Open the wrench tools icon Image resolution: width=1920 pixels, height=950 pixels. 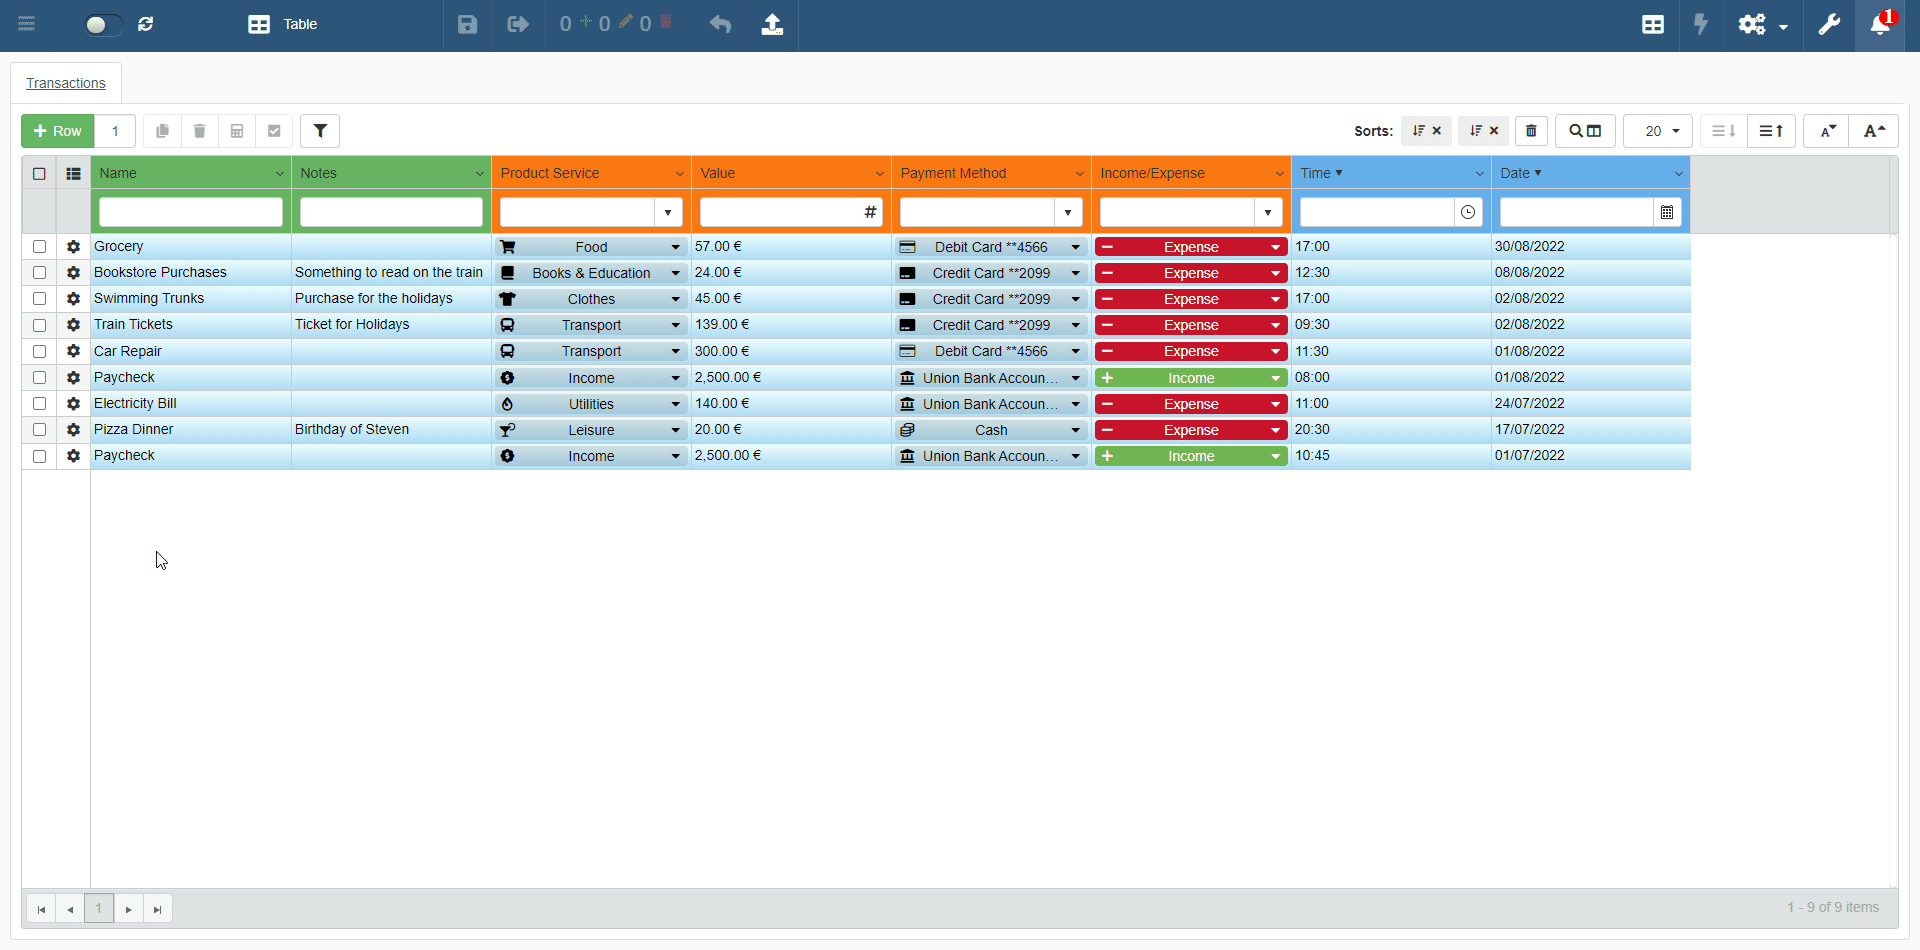1829,24
